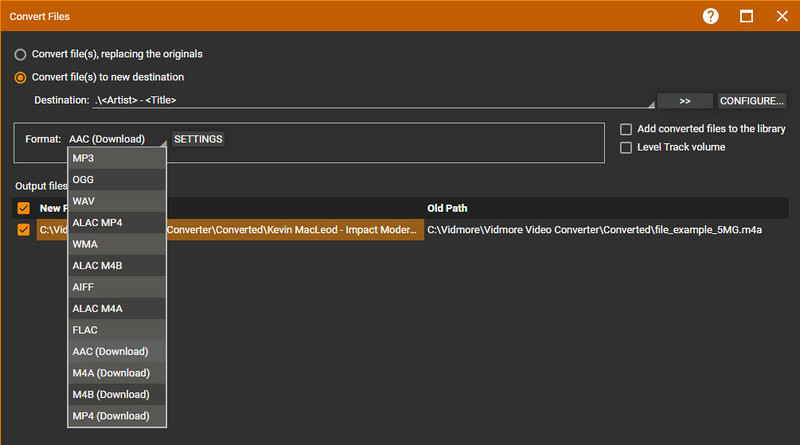Viewport: 800px width, 445px height.
Task: Click the Destination path input field
Action: [x=370, y=100]
